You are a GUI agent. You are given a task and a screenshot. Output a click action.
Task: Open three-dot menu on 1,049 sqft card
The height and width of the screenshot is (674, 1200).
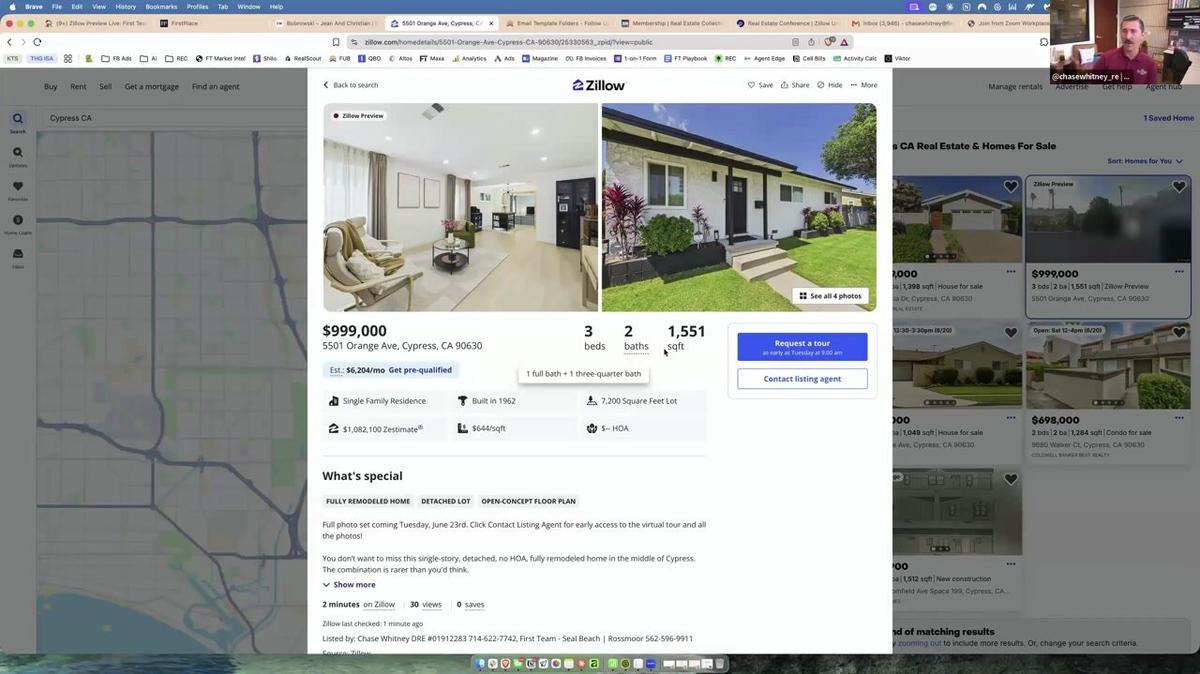(x=1011, y=419)
